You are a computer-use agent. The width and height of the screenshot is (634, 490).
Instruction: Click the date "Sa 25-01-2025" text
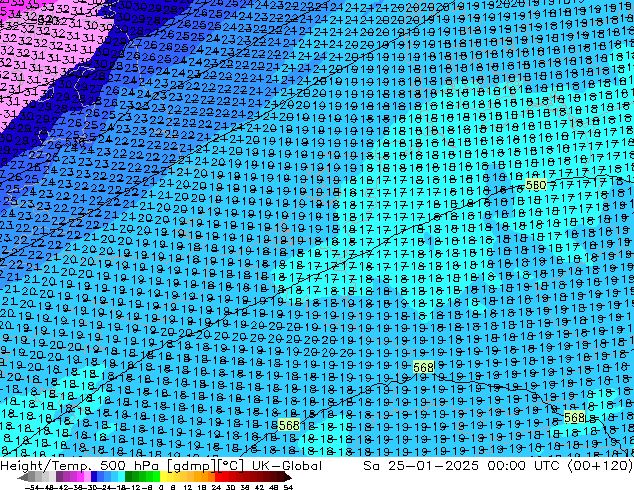(x=421, y=466)
